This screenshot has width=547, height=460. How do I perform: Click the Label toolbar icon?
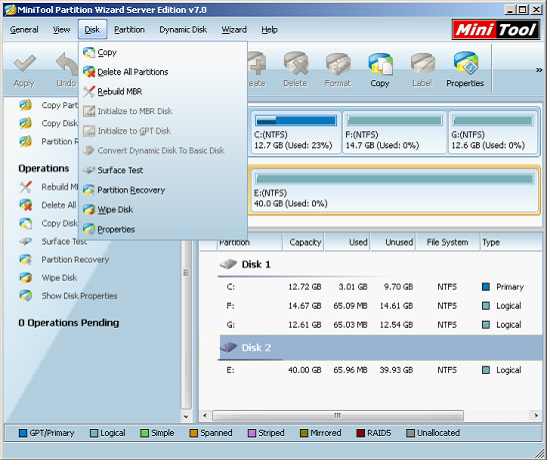coord(422,64)
